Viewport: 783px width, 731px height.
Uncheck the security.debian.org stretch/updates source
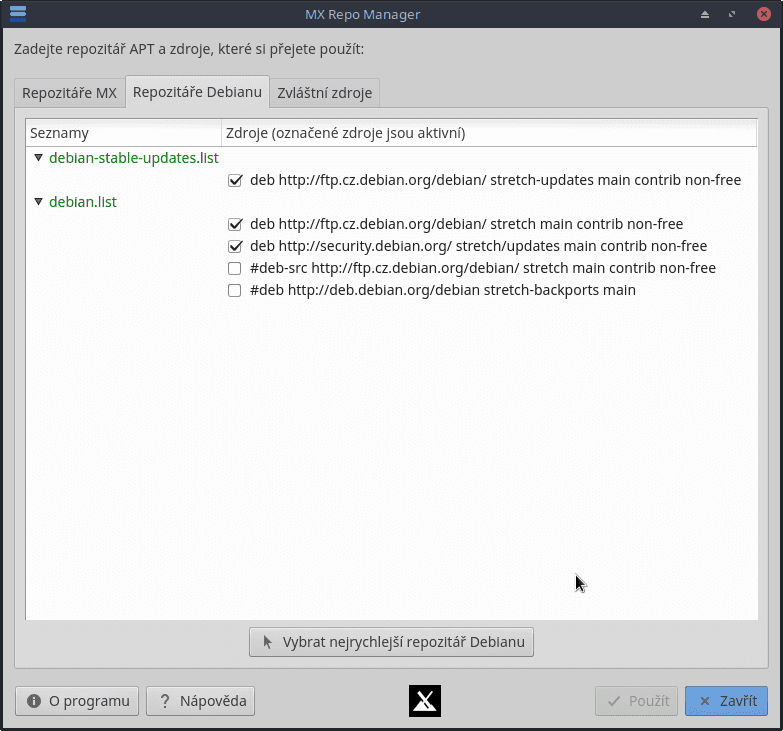(x=235, y=246)
